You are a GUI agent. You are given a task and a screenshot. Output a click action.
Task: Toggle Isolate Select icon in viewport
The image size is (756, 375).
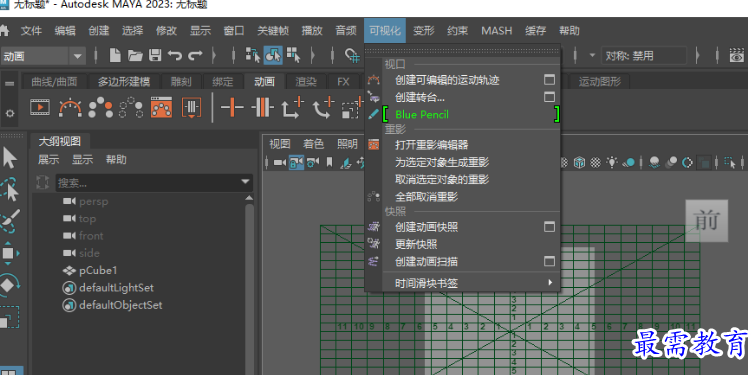coord(731,162)
